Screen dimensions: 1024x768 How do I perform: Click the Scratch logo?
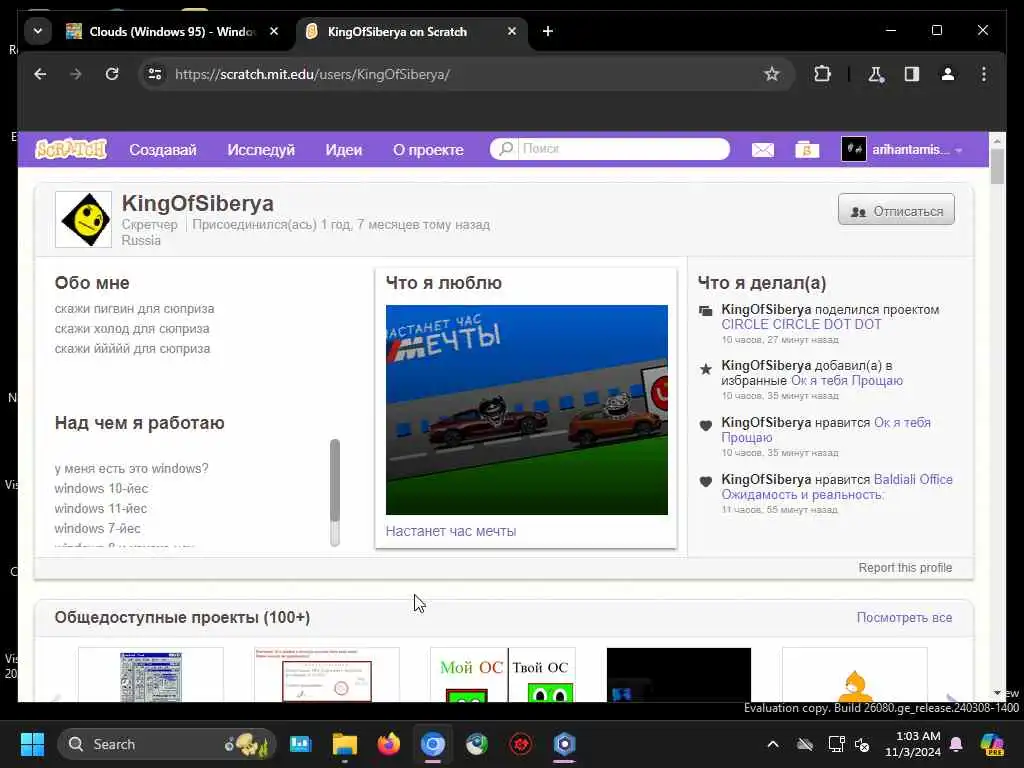point(71,150)
